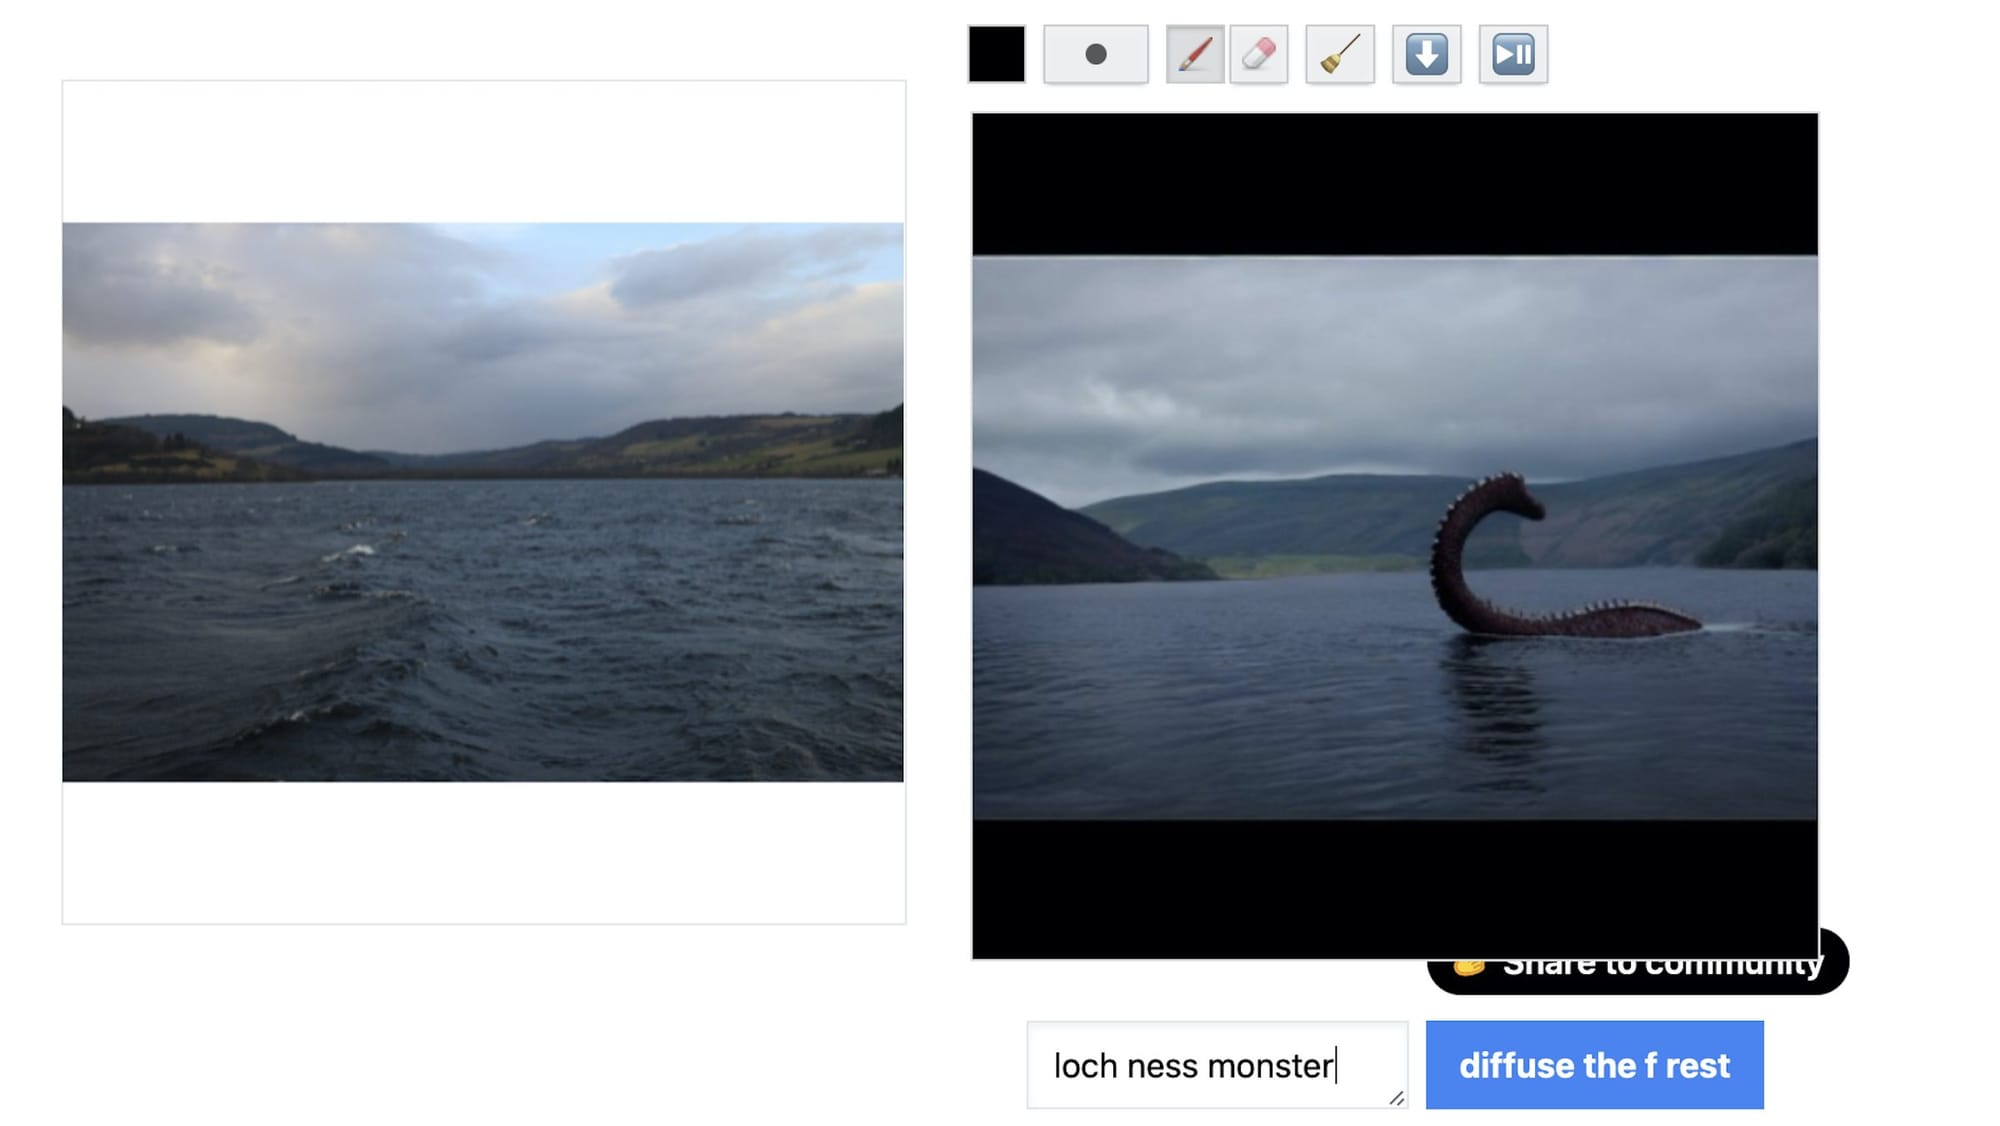Image resolution: width=2000 pixels, height=1126 pixels.
Task: Clear canvas with the broom icon
Action: 1339,54
